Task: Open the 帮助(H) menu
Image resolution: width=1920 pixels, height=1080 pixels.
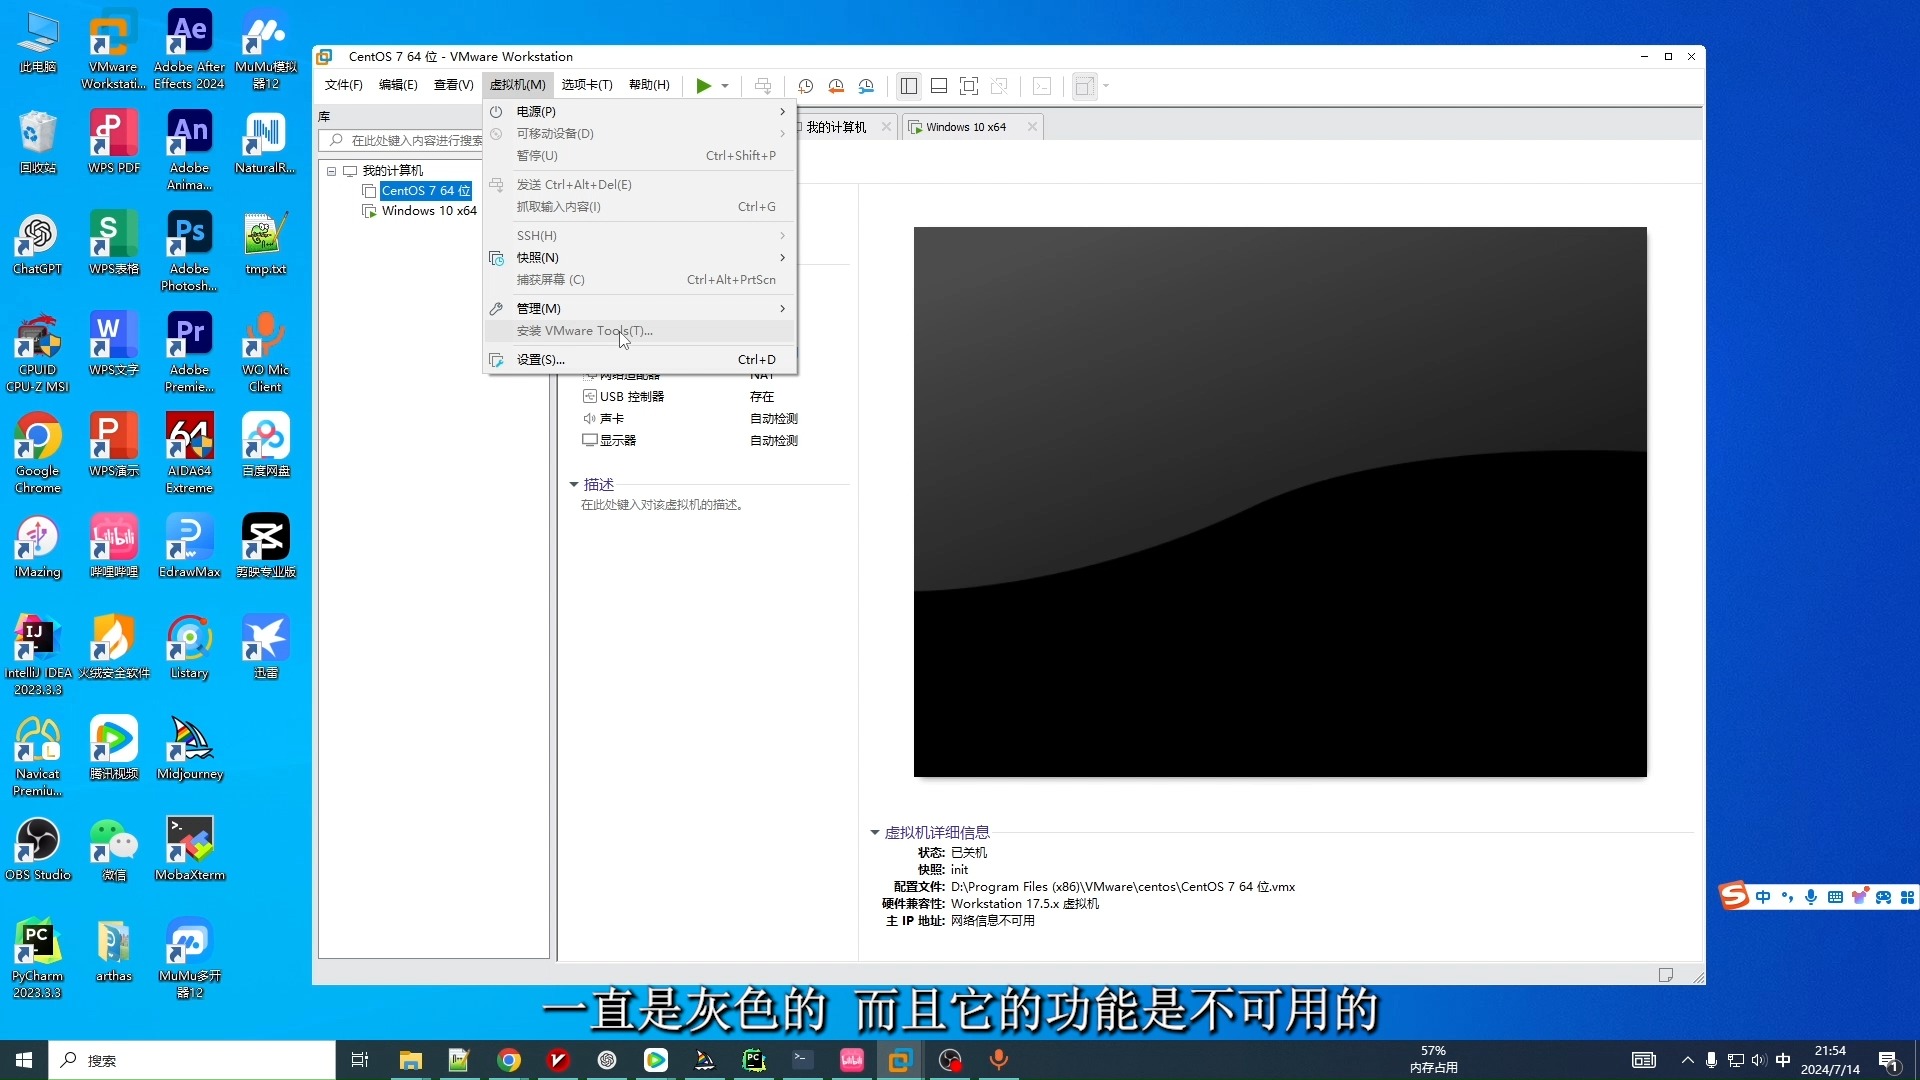Action: pos(649,85)
